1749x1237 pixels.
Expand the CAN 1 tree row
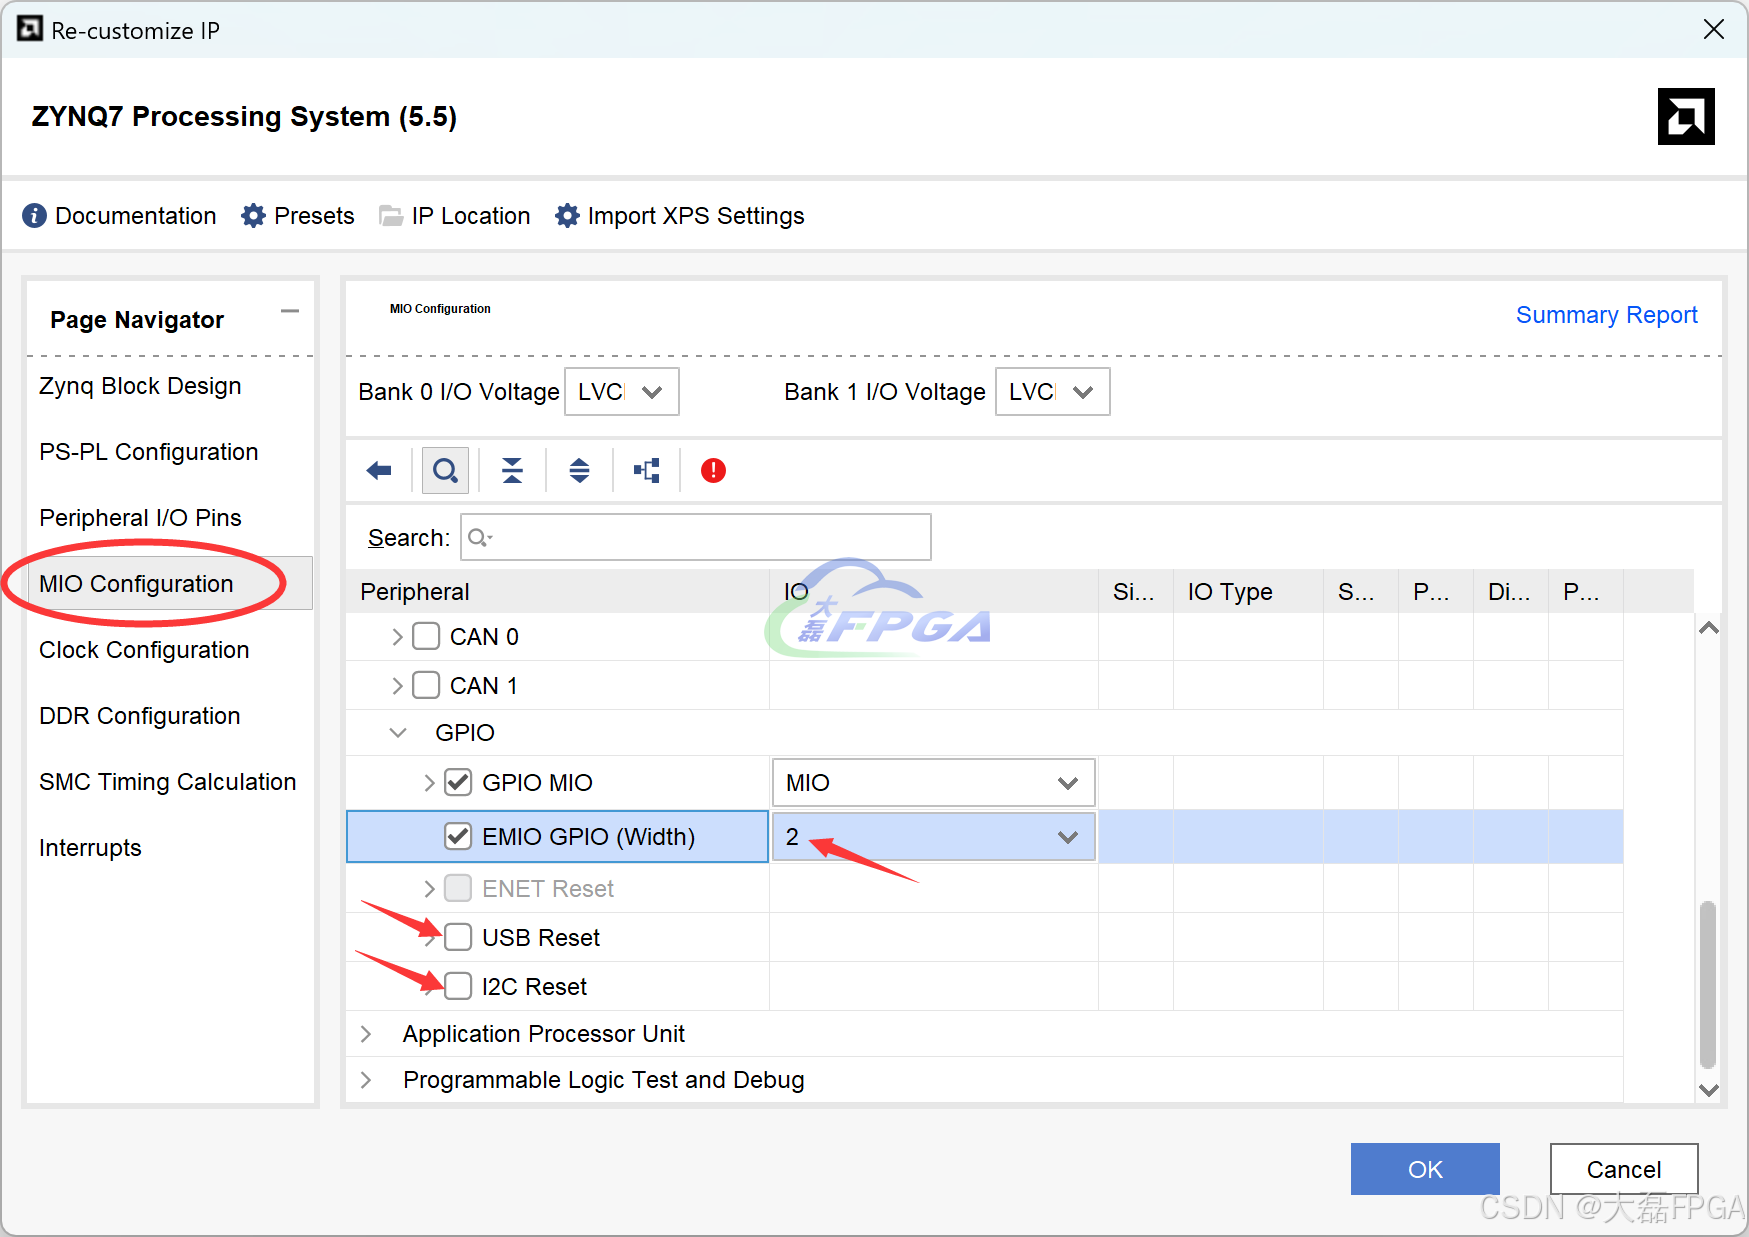[397, 686]
